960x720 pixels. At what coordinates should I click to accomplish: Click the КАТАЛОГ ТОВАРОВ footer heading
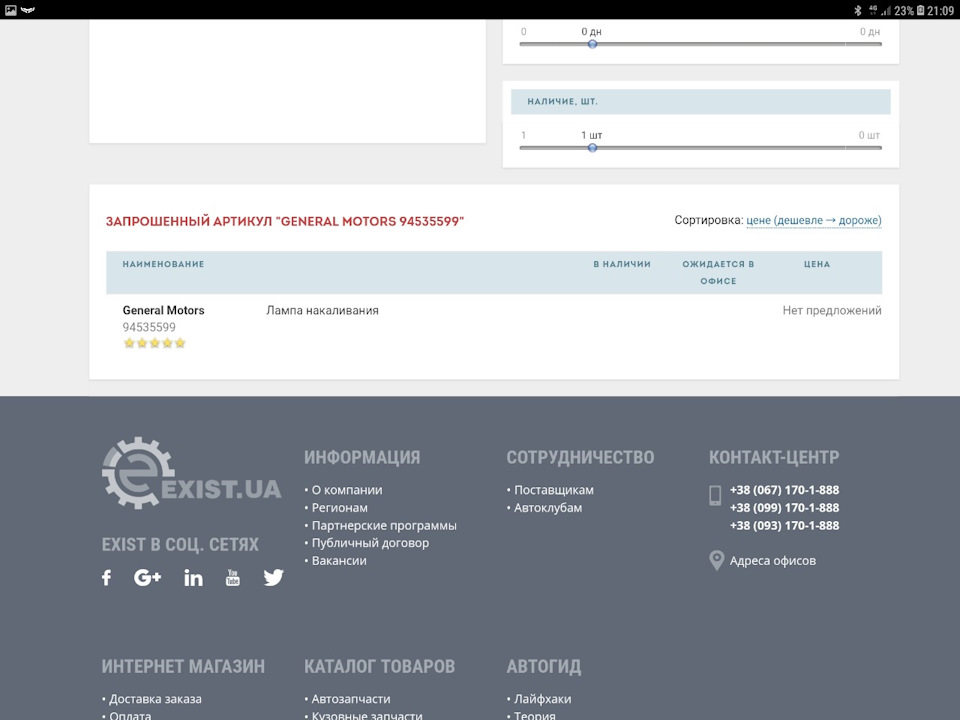point(380,666)
